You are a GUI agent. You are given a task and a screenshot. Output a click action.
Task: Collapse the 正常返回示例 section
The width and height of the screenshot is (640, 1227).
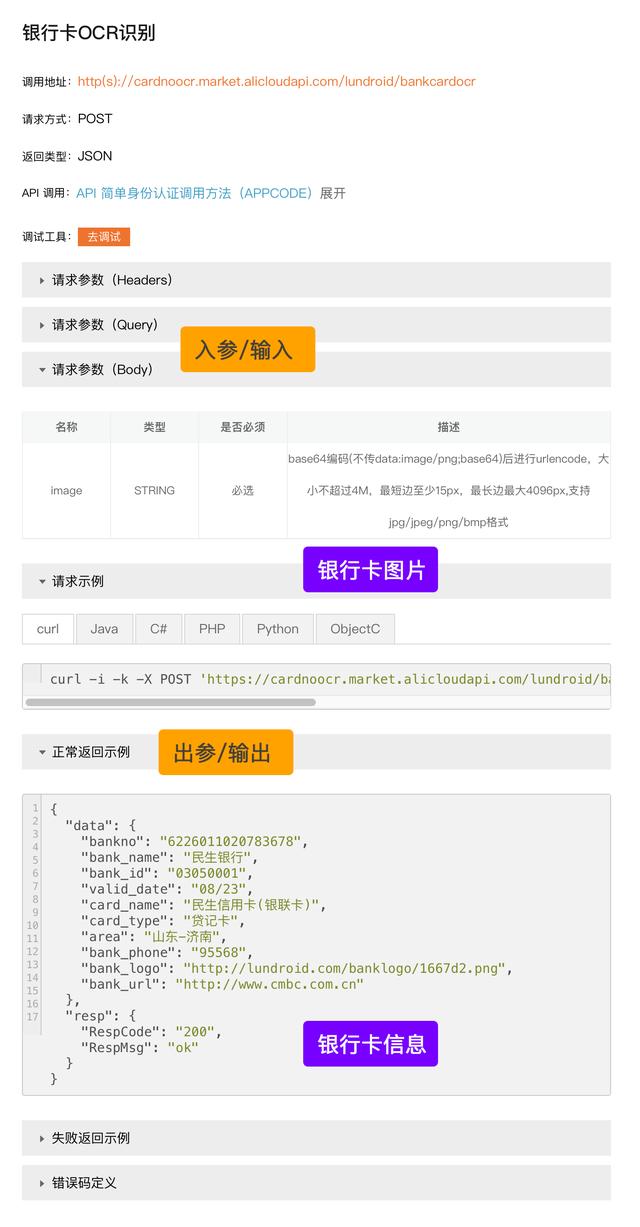90,752
